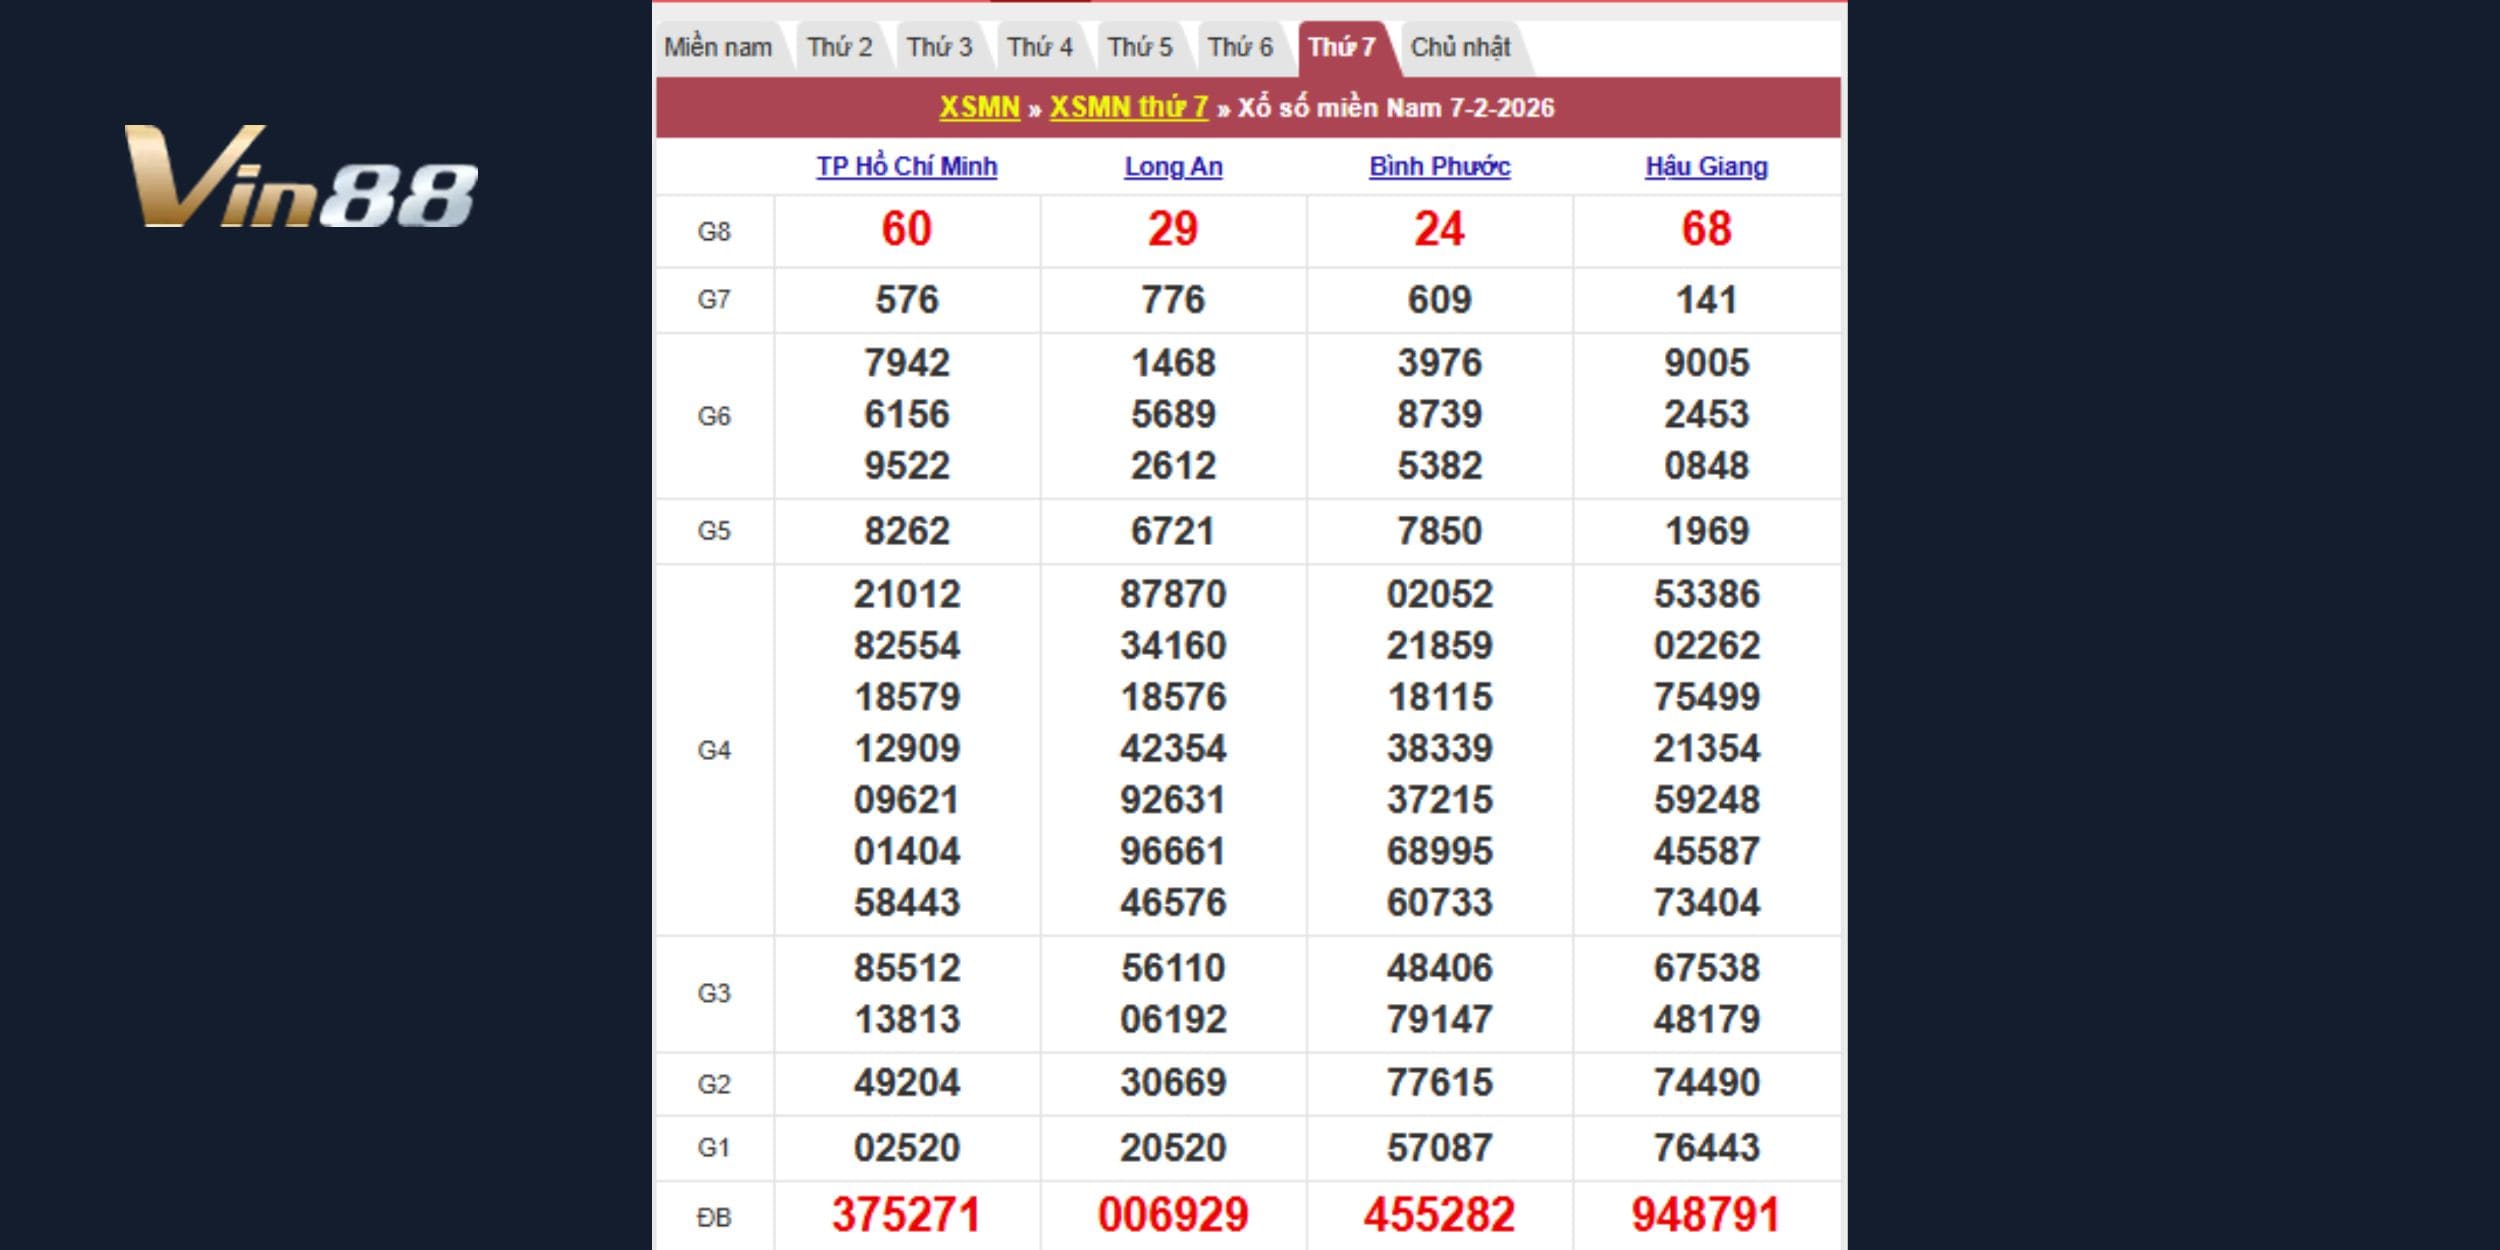Open the Thứ 5 tab
Image resolution: width=2500 pixels, height=1250 pixels.
[1139, 47]
